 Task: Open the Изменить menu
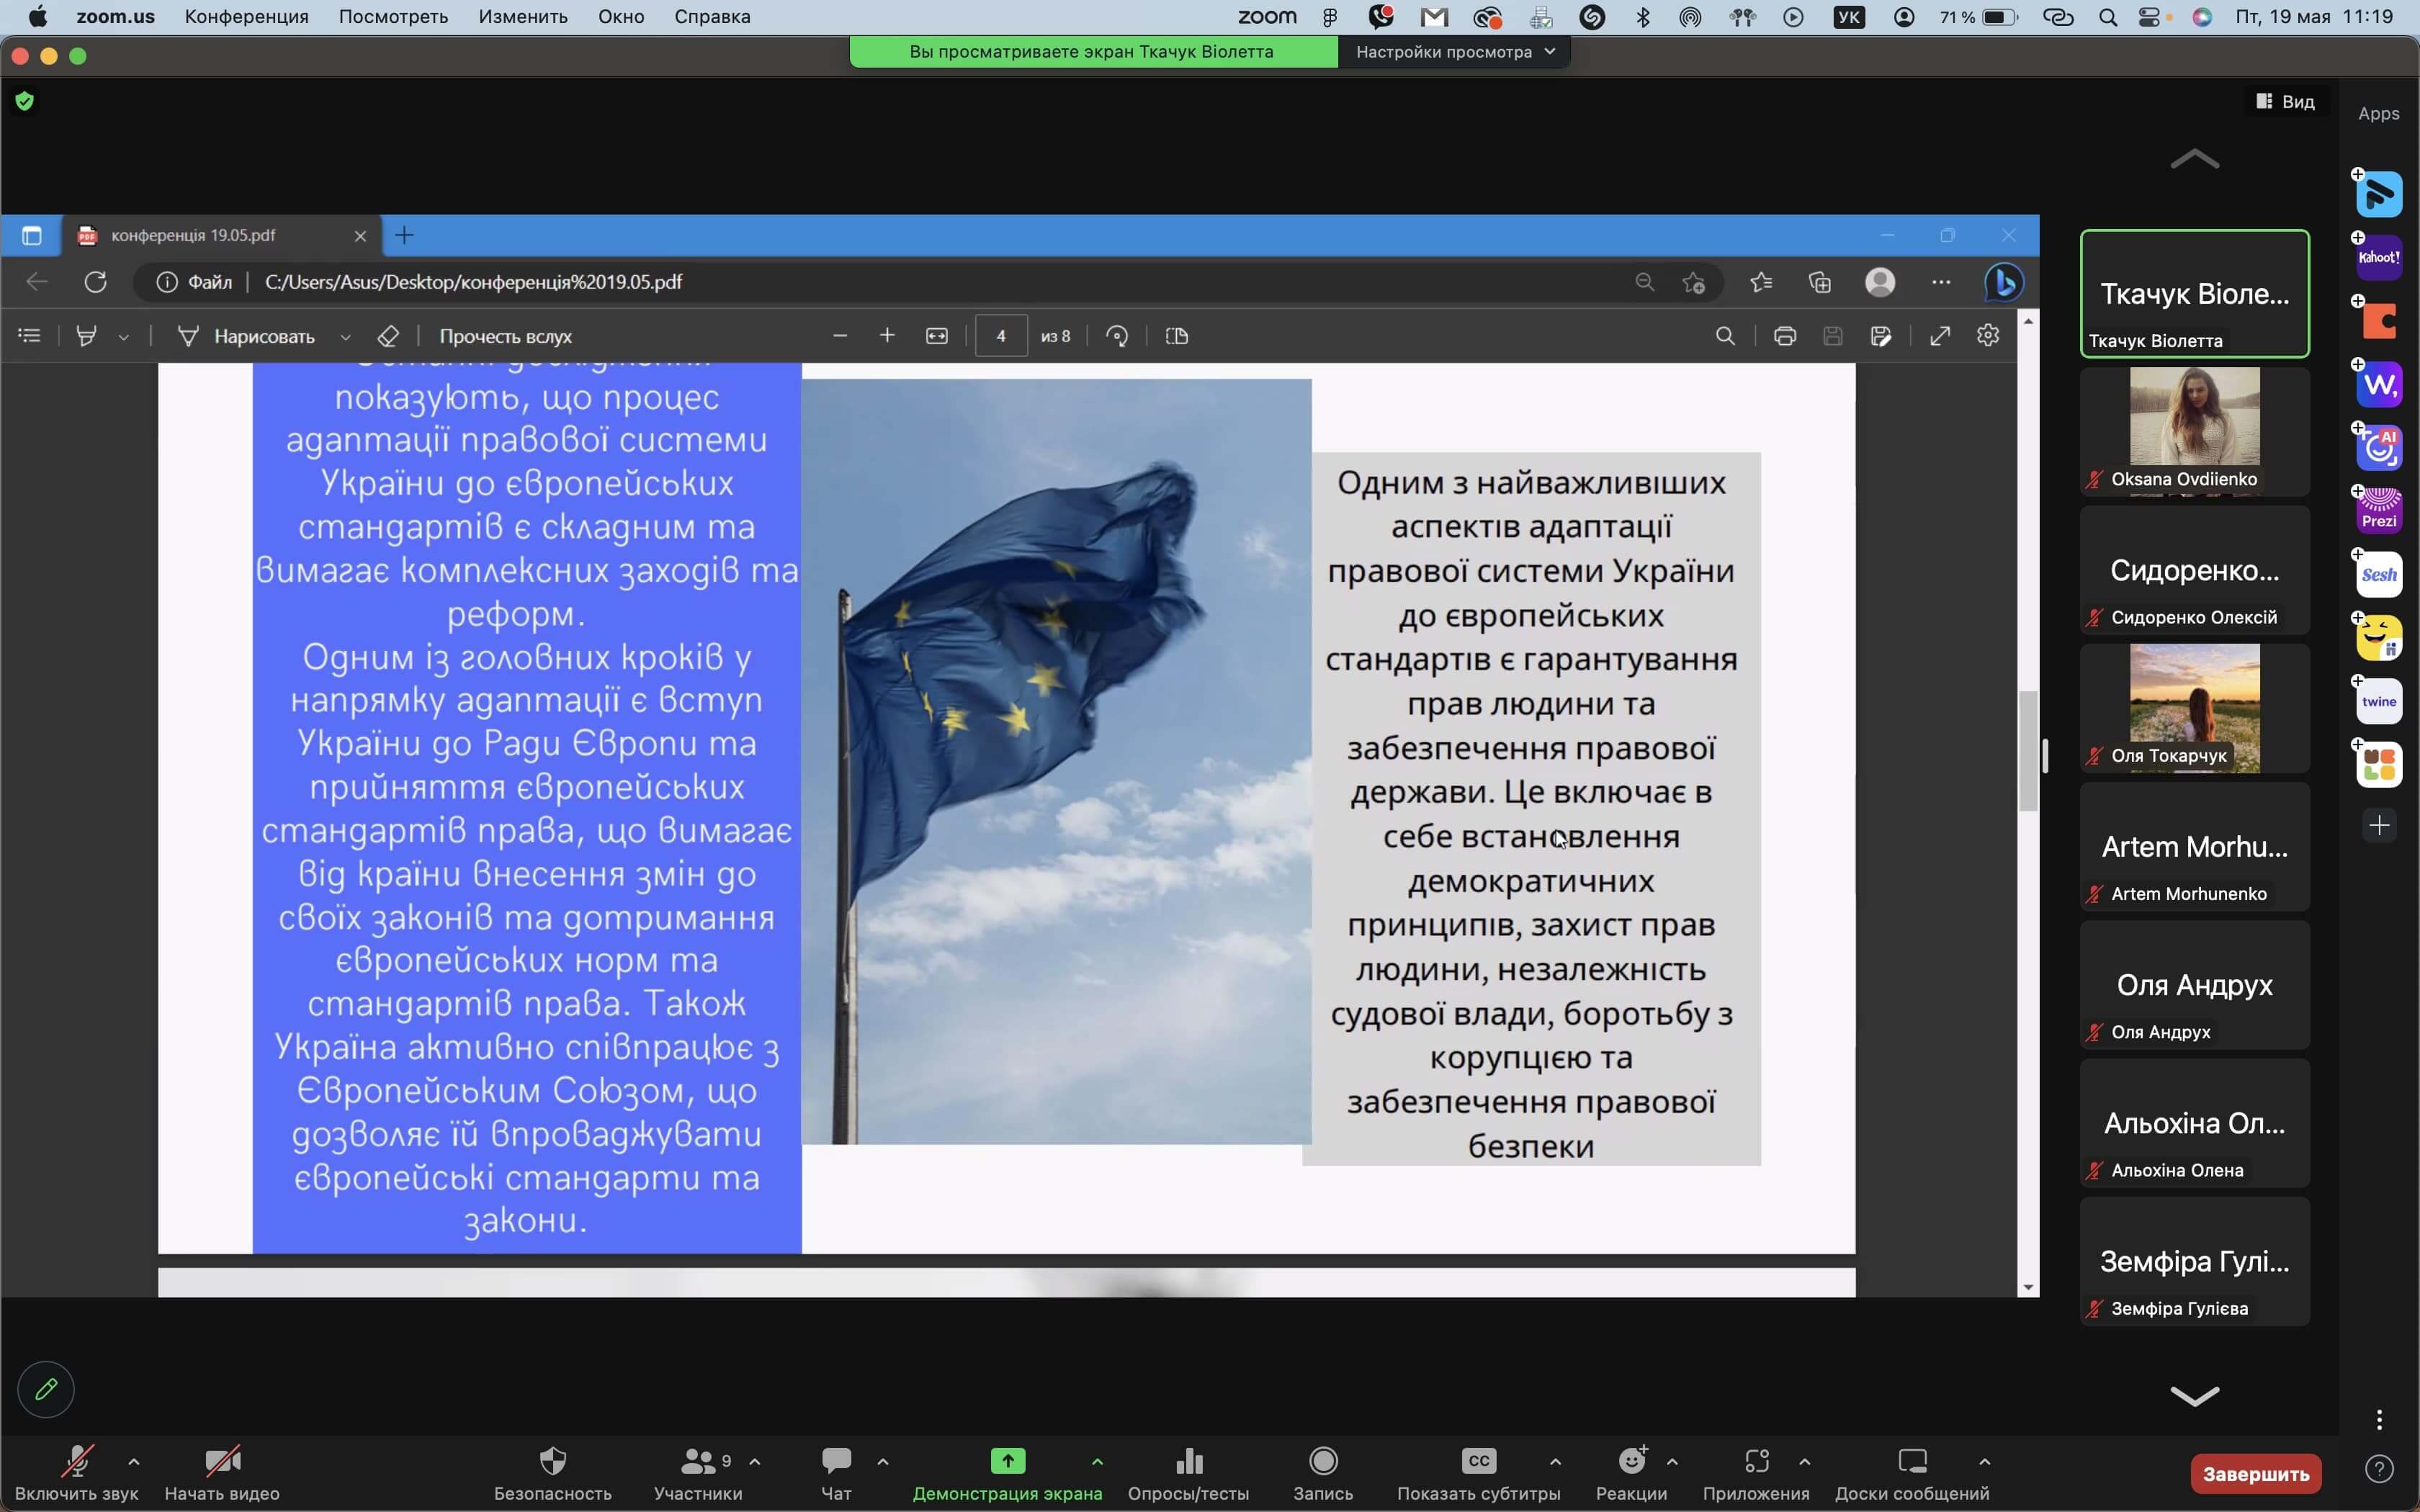(x=522, y=17)
